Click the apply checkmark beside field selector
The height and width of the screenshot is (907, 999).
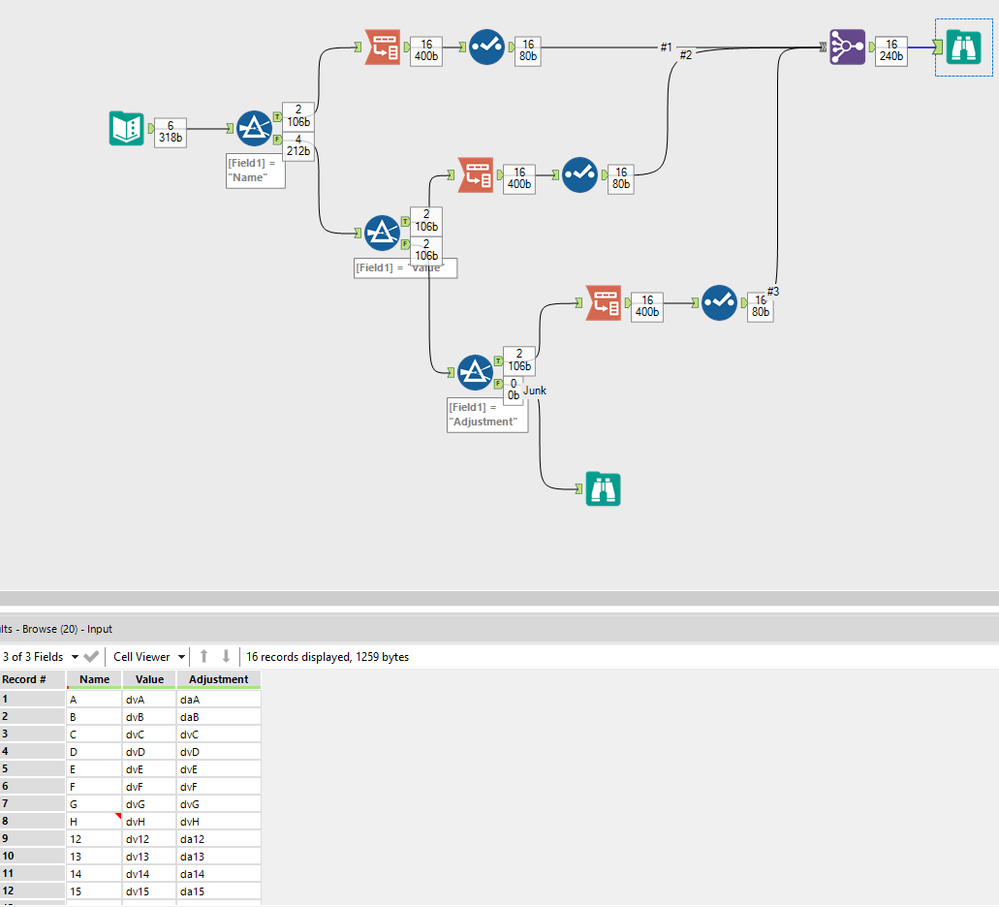tap(91, 656)
